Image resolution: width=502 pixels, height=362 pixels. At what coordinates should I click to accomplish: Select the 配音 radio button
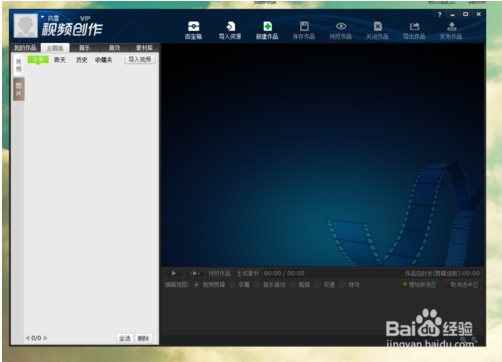click(292, 285)
